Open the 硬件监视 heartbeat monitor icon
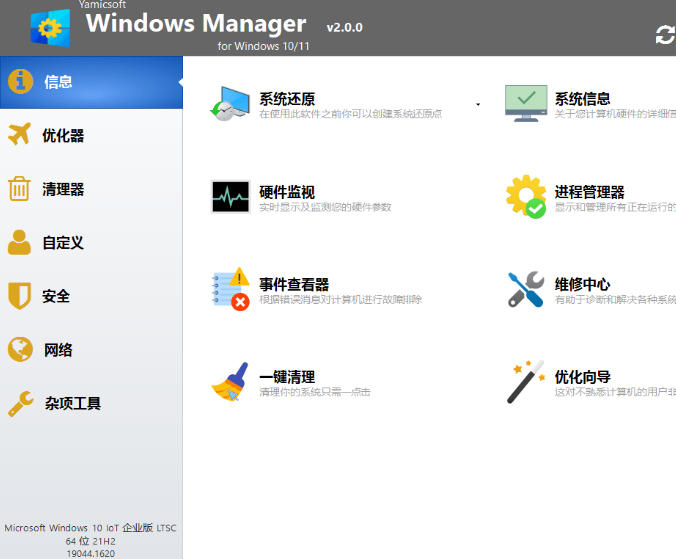The height and width of the screenshot is (559, 676). coord(230,197)
